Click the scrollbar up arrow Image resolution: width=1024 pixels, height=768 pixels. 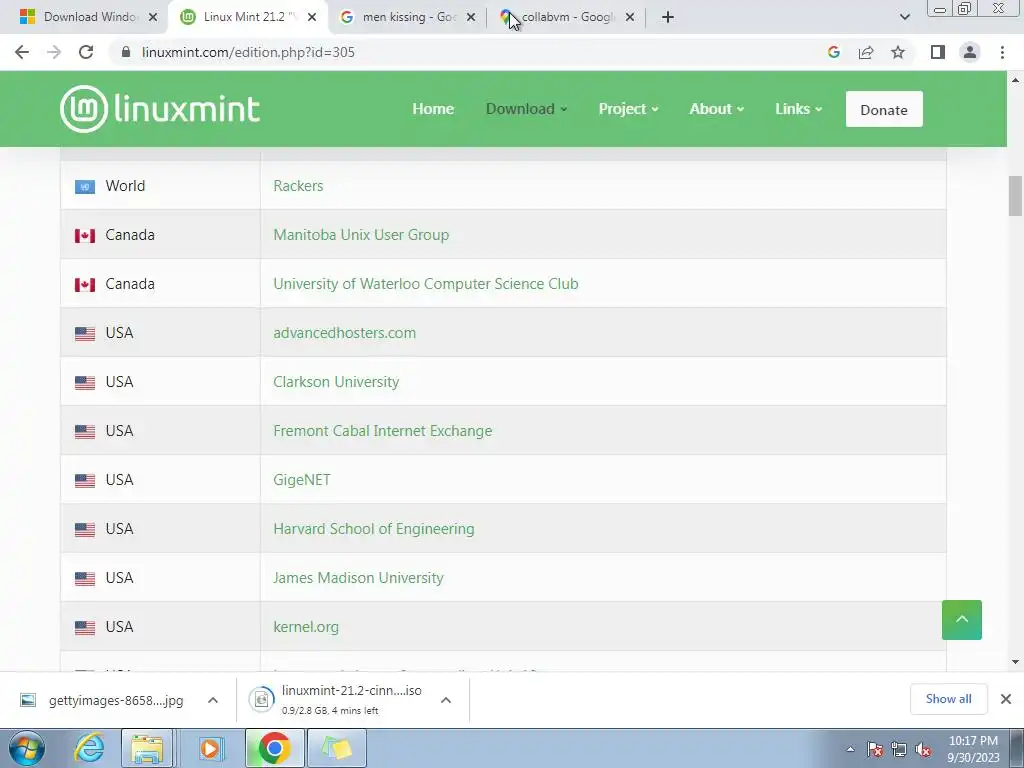click(1015, 80)
